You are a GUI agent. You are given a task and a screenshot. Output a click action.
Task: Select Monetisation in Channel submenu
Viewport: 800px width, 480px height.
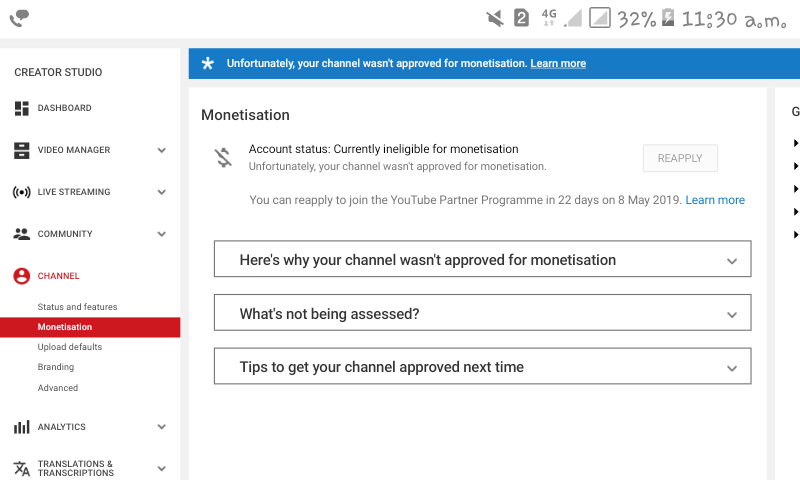pyautogui.click(x=90, y=327)
